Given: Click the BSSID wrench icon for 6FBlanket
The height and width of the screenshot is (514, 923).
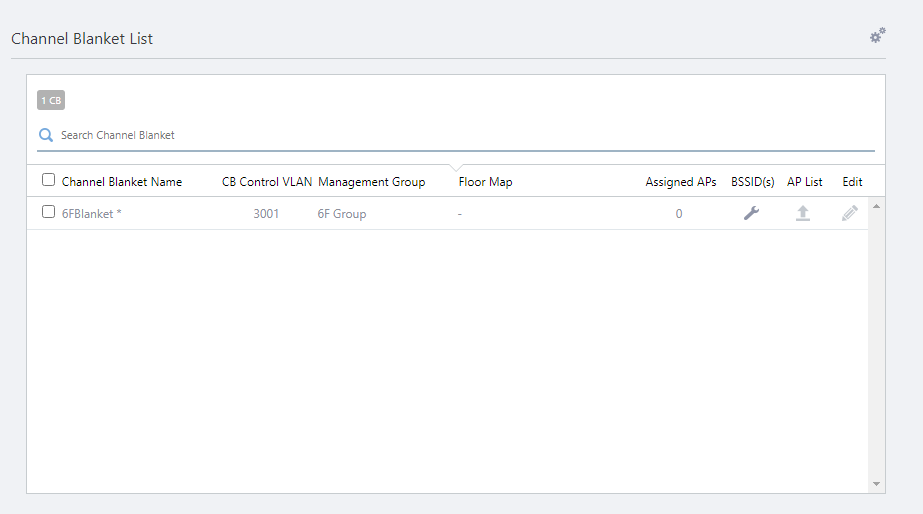Looking at the screenshot, I should 752,213.
